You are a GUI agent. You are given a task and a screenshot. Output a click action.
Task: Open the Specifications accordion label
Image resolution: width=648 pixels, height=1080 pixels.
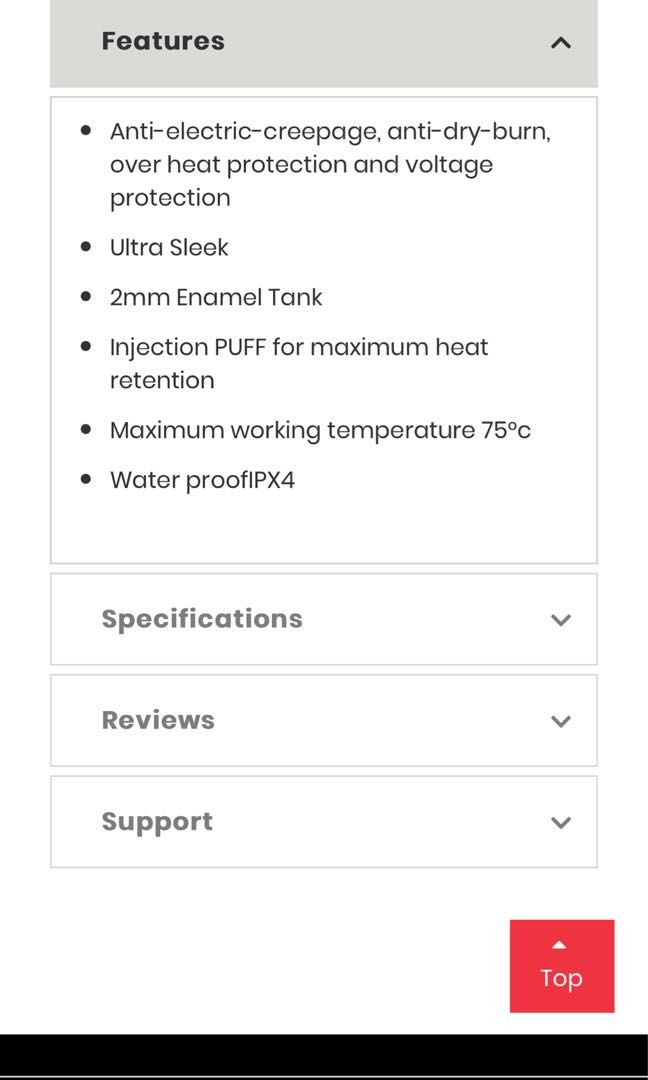click(202, 619)
